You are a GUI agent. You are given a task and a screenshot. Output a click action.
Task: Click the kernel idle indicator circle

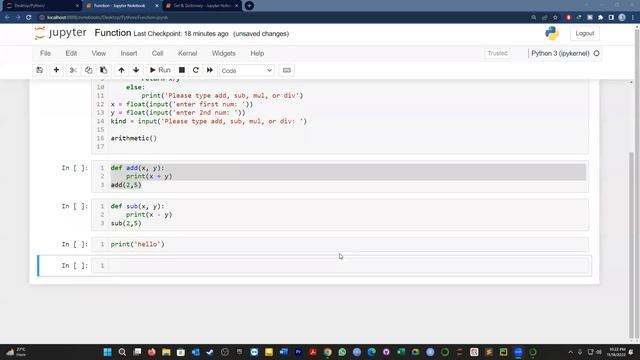[596, 53]
